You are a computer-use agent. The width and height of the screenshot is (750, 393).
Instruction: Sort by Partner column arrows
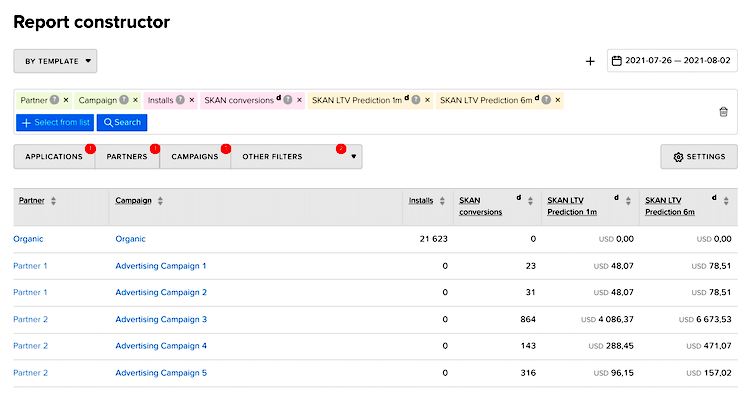tap(53, 201)
